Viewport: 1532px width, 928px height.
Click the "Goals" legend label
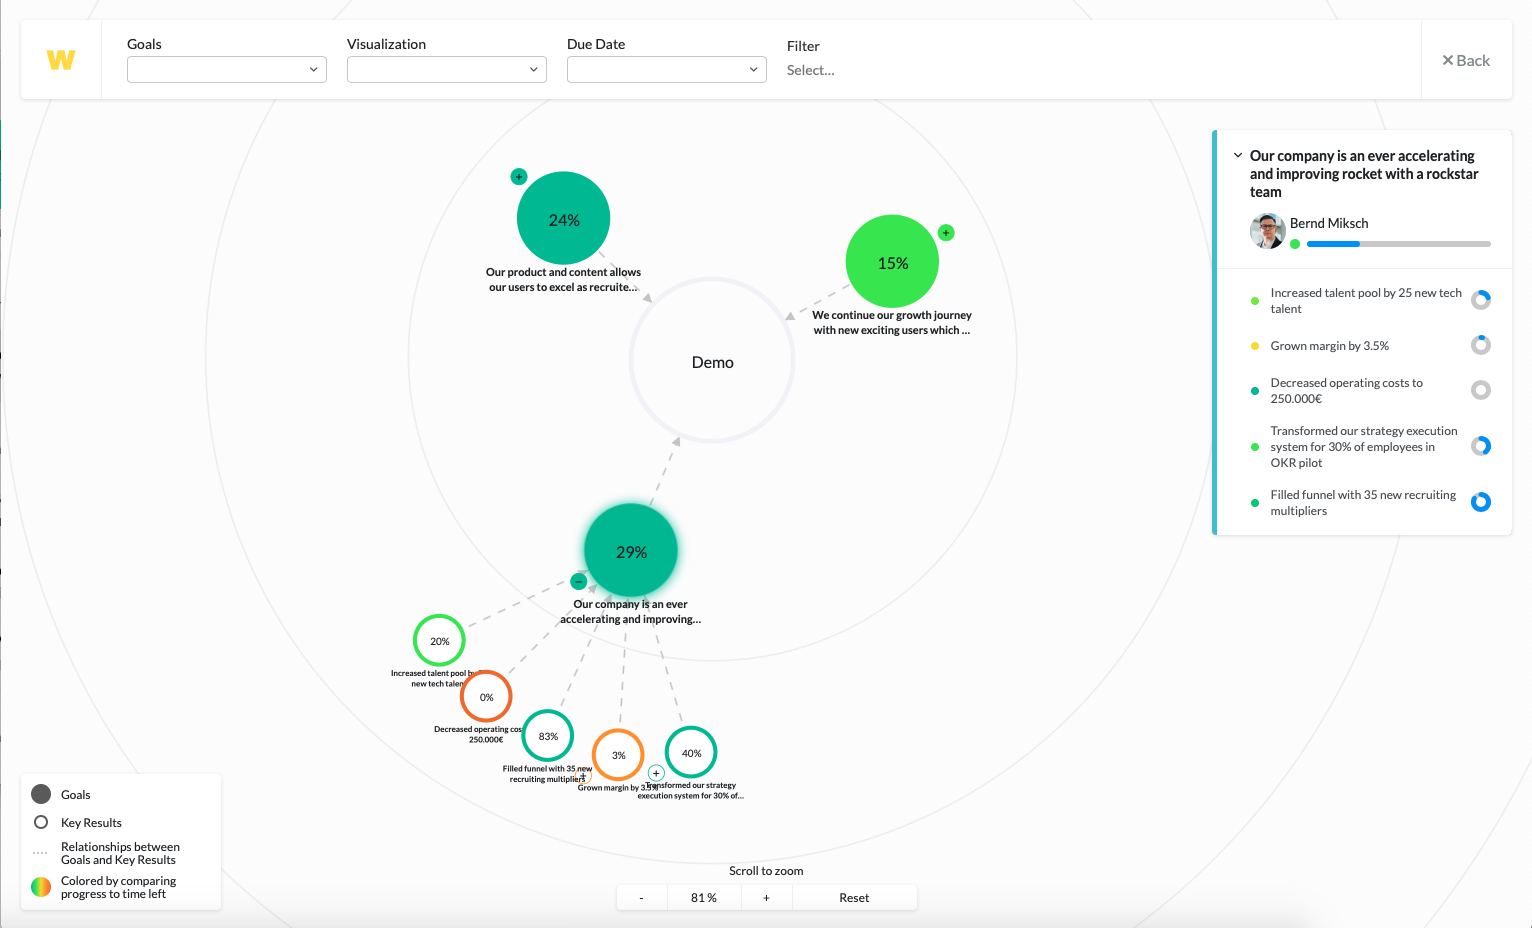76,795
